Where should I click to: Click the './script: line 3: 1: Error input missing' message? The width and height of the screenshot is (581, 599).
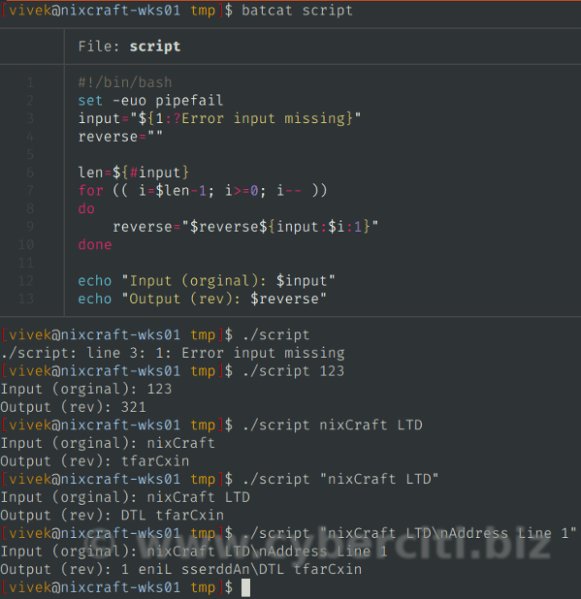point(172,353)
